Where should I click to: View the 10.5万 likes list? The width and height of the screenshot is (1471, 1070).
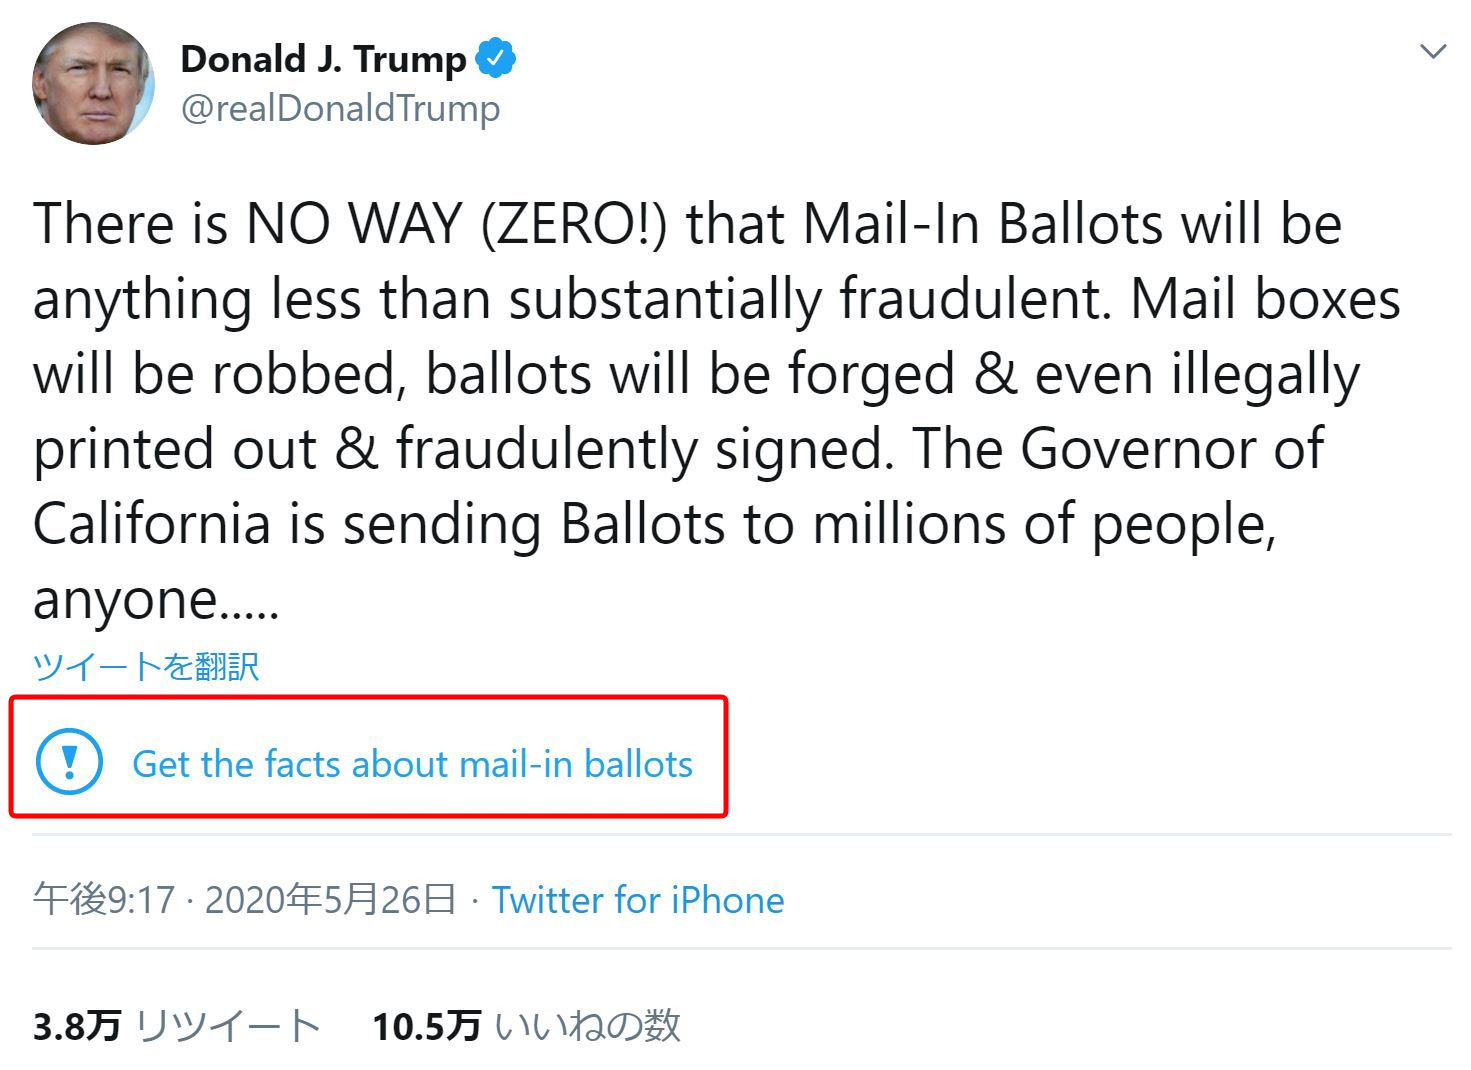(x=425, y=1023)
